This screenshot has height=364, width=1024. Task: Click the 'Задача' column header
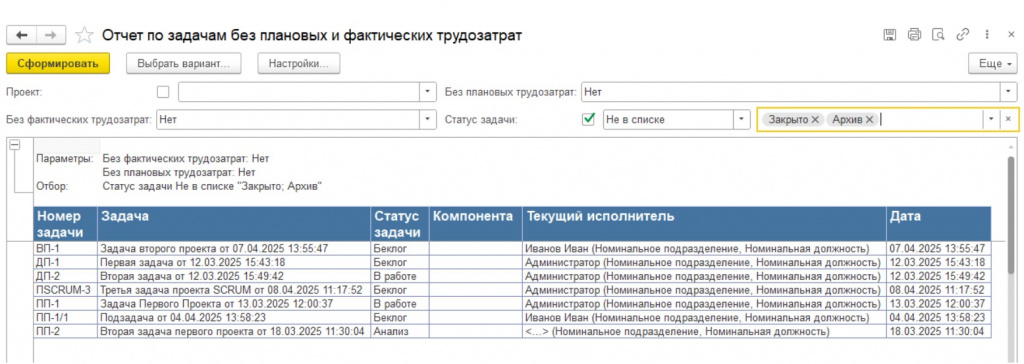(234, 224)
